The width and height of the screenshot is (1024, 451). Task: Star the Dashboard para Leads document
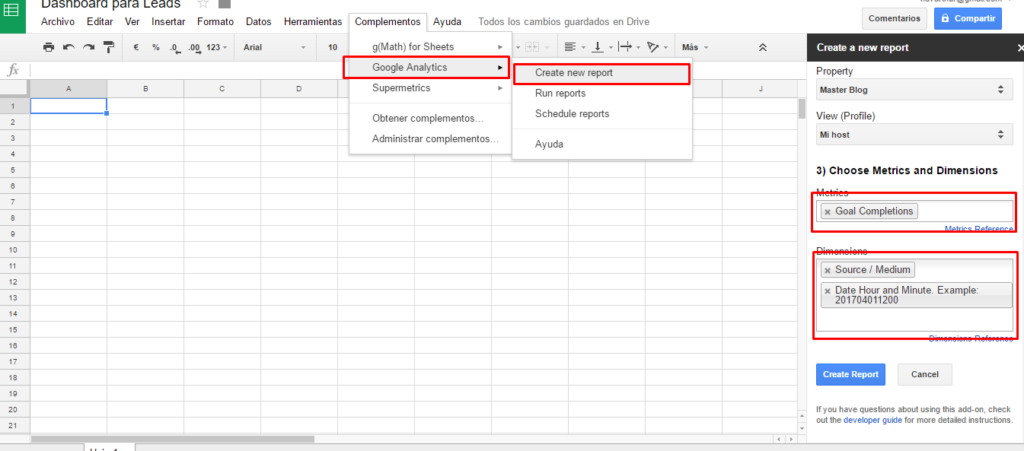203,4
